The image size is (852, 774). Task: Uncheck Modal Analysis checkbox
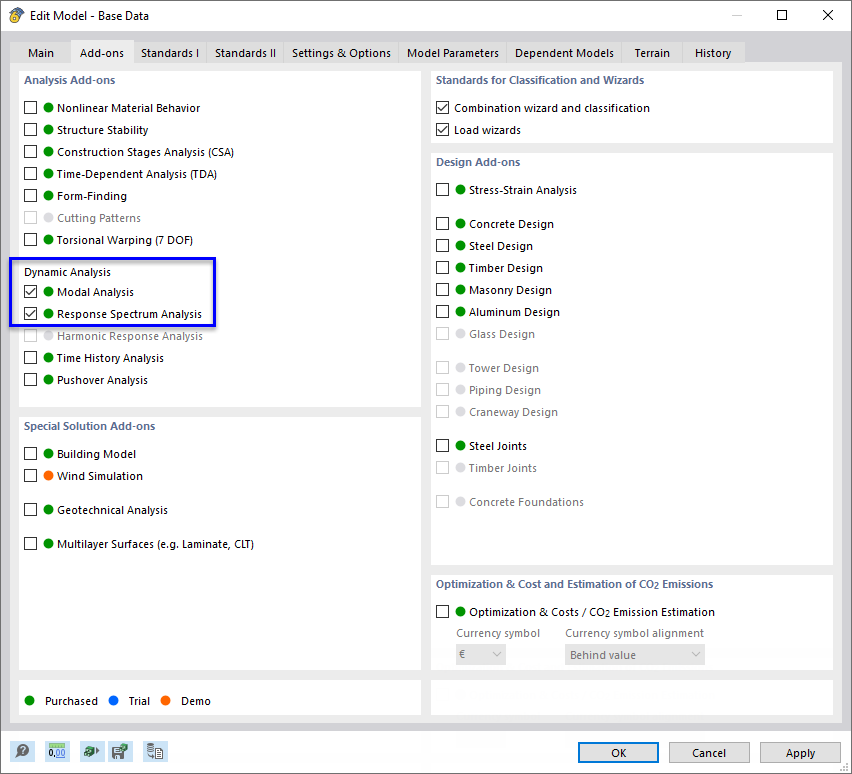coord(30,292)
